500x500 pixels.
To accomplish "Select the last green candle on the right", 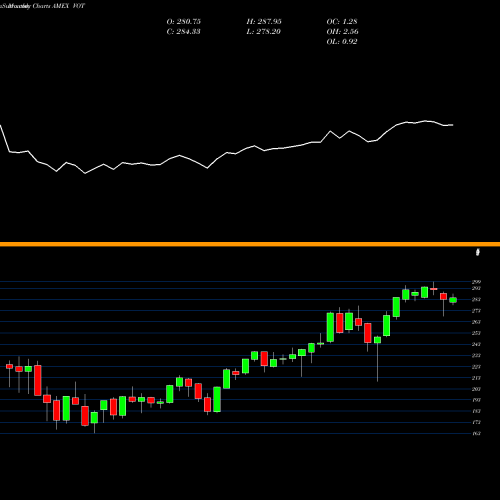I will coord(453,300).
